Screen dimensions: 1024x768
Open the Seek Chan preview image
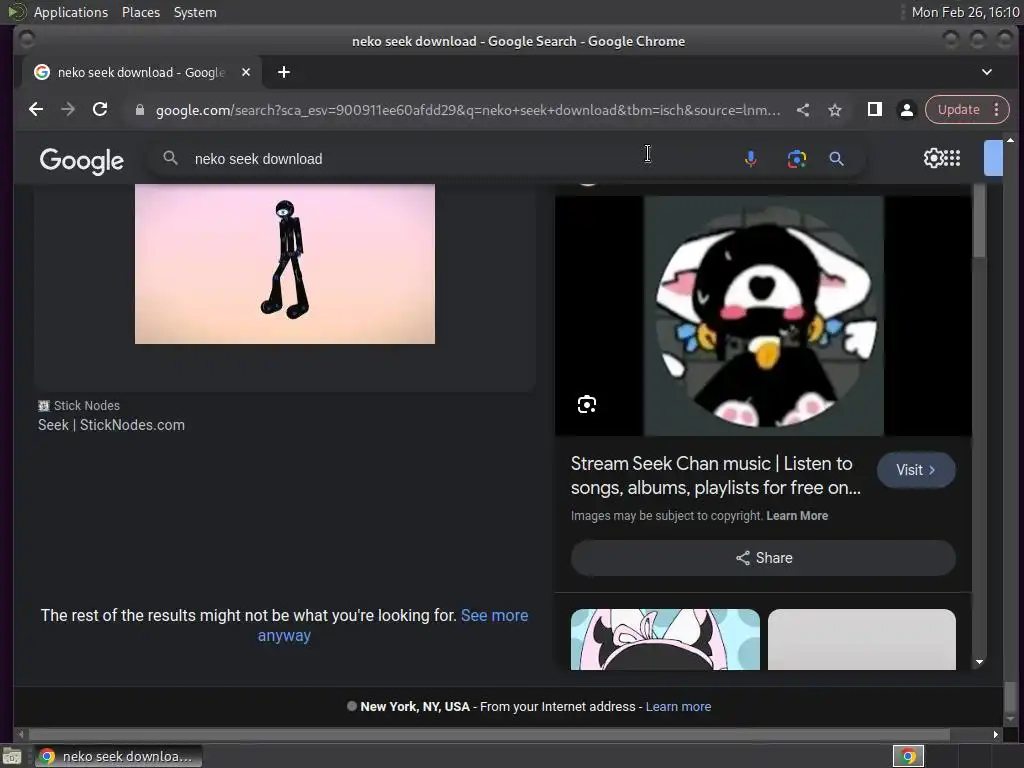tap(763, 316)
